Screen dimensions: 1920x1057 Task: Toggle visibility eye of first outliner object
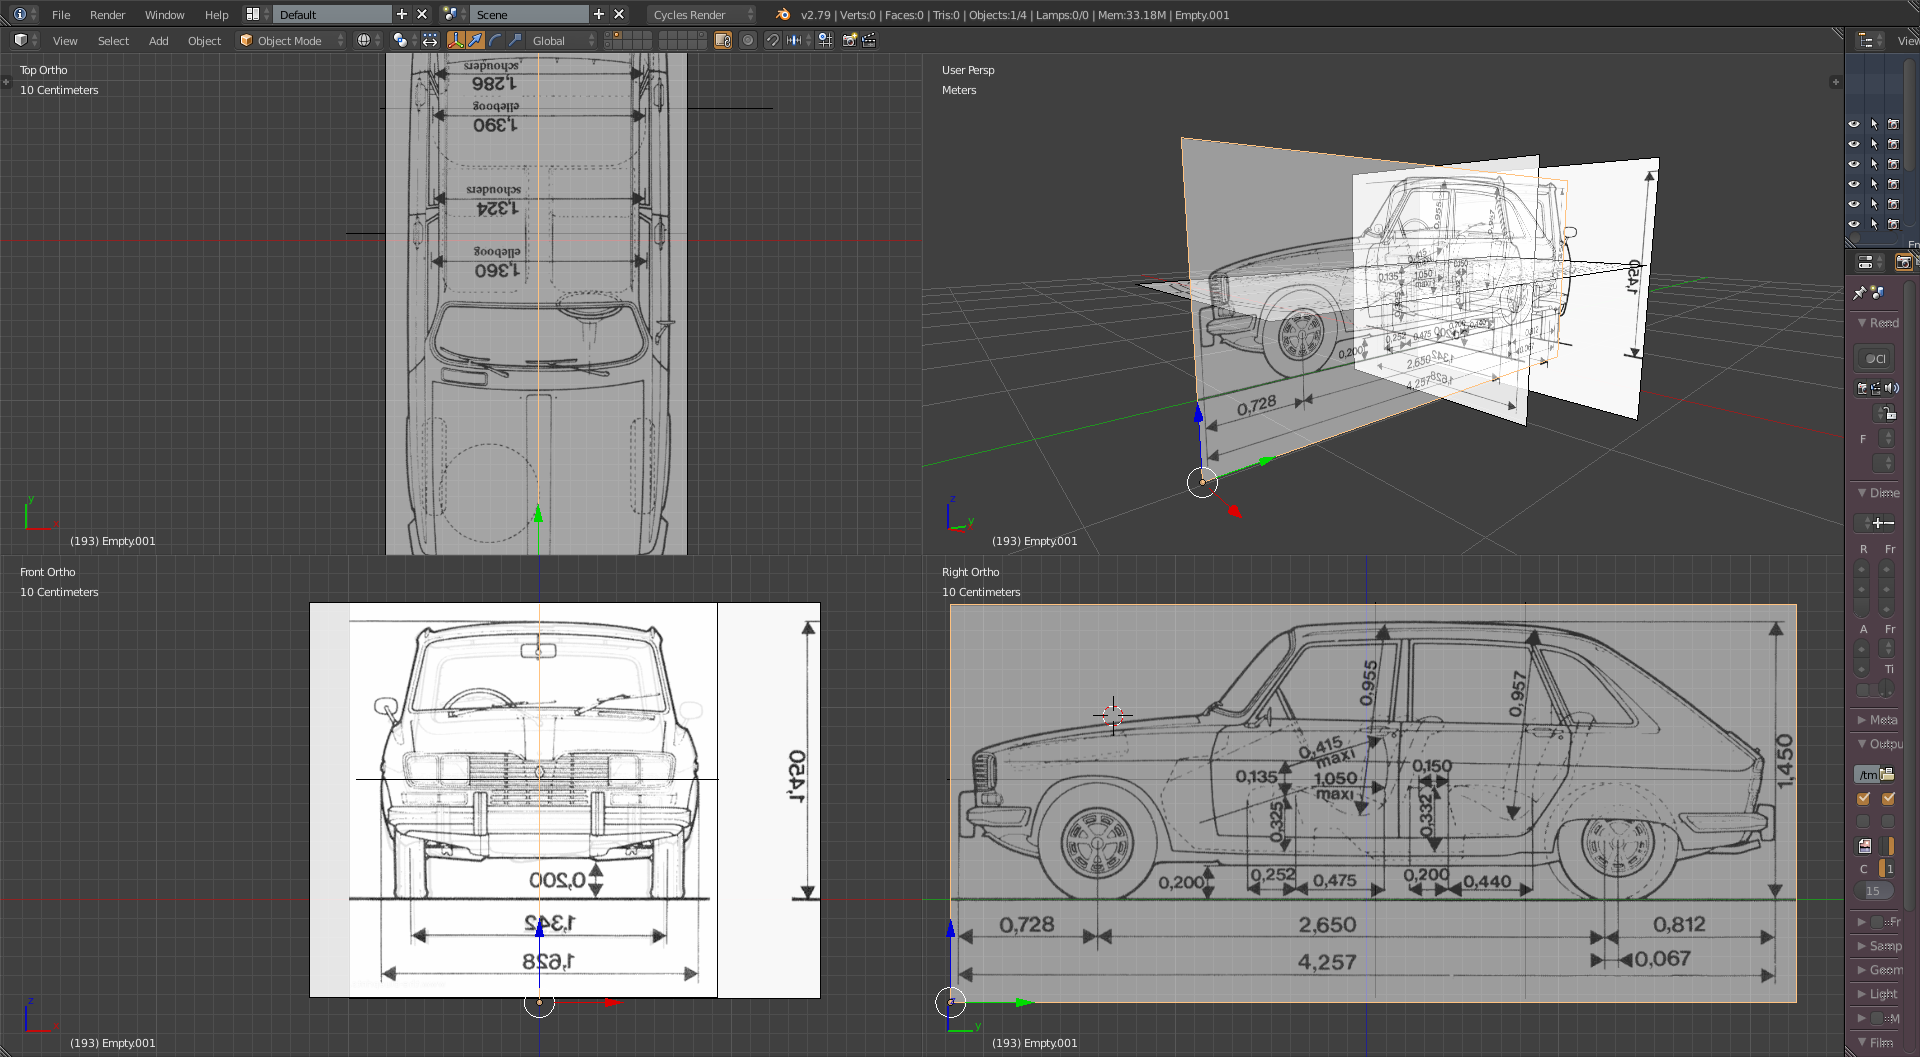coord(1854,124)
